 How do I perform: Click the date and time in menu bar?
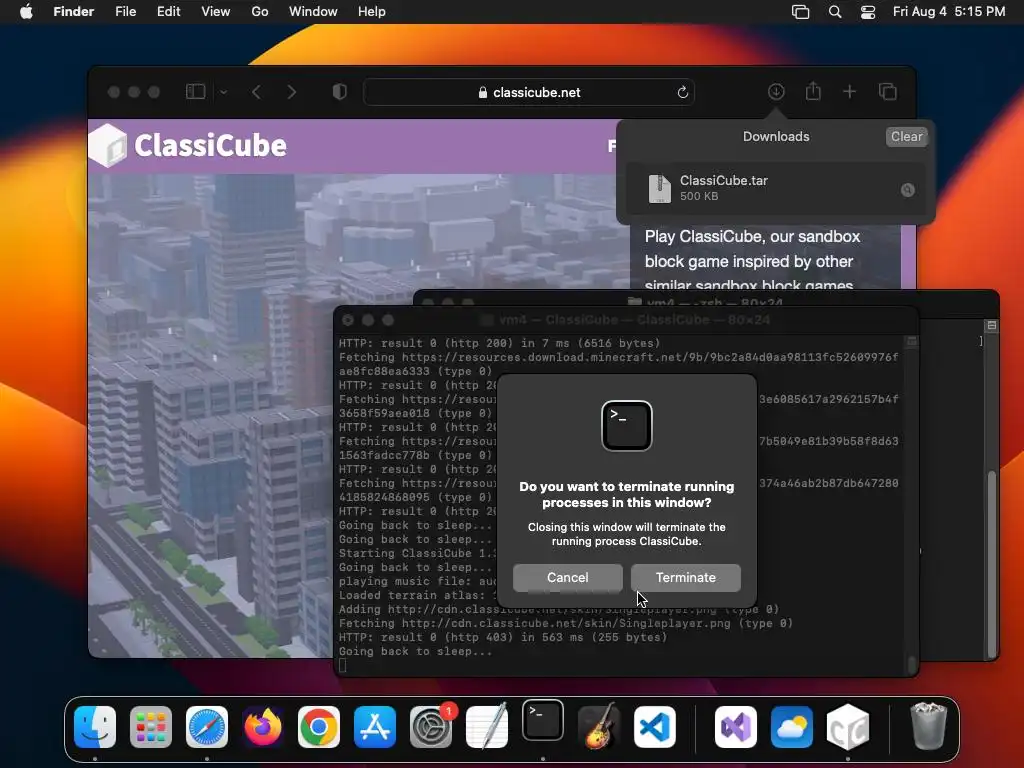point(949,12)
